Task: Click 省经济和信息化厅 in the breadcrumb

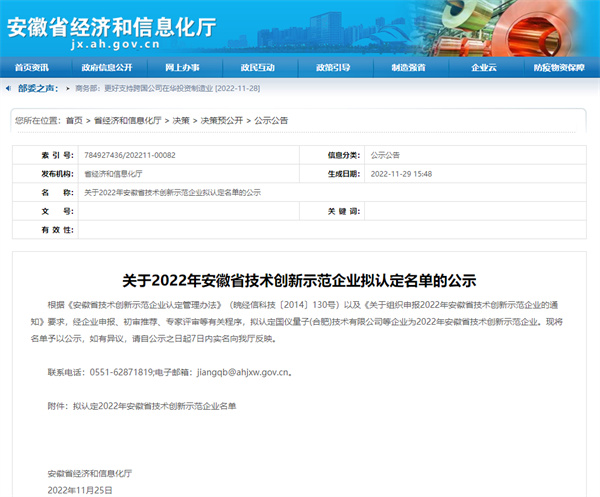Action: click(127, 120)
